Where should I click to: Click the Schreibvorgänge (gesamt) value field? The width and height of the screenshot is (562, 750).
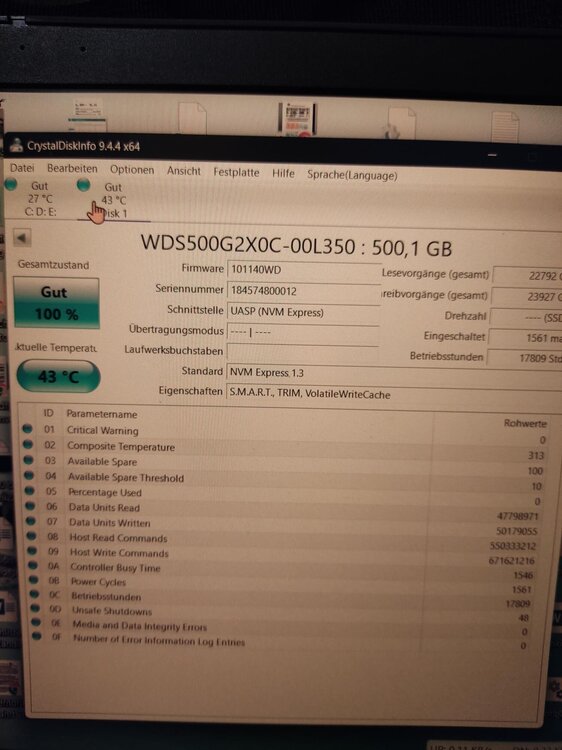tap(526, 297)
